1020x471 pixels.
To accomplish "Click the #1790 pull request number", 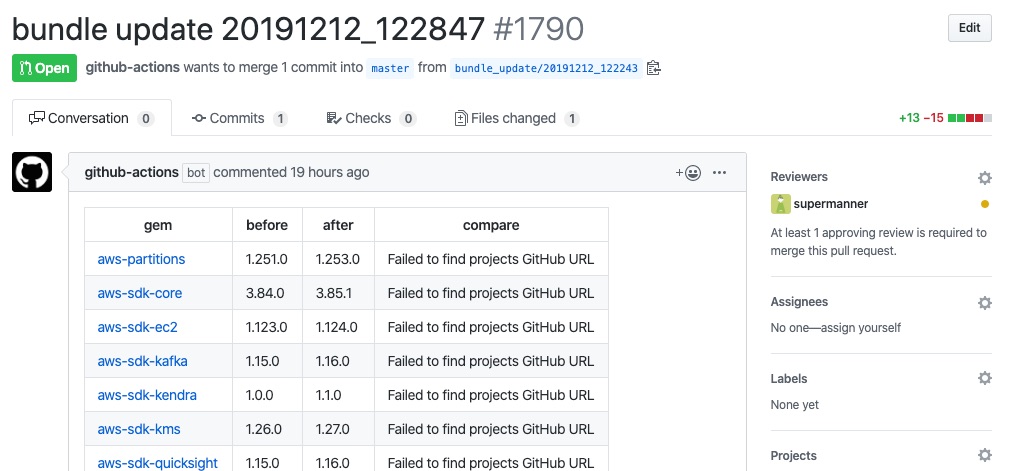I will coord(539,29).
